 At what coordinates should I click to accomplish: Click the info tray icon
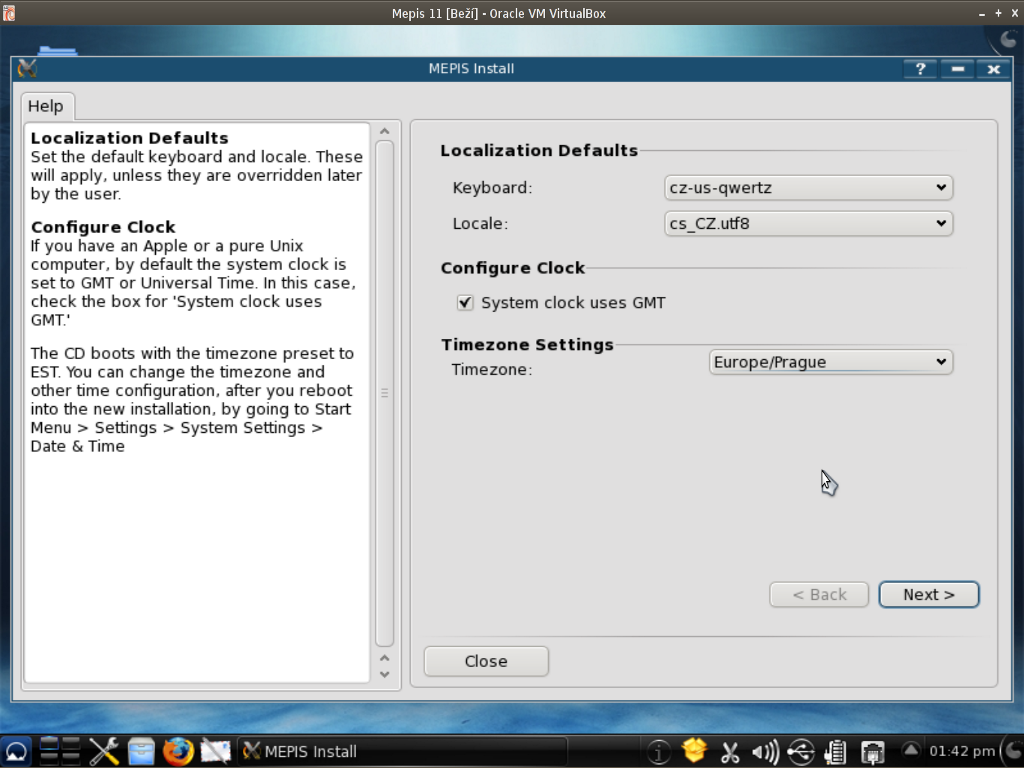click(x=658, y=752)
